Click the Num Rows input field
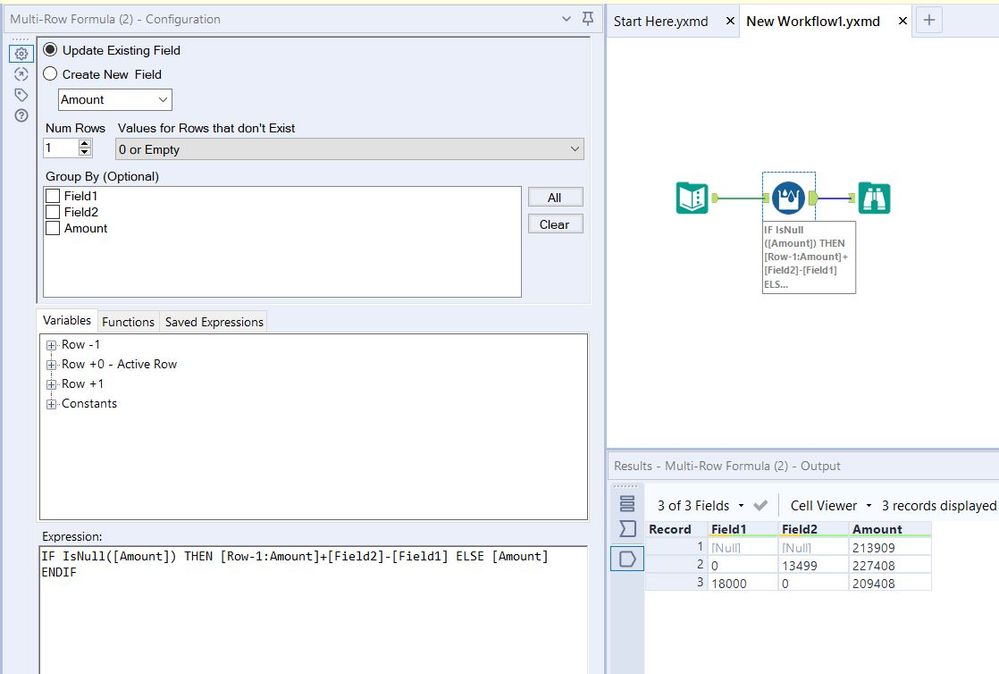The width and height of the screenshot is (999, 674). (61, 148)
